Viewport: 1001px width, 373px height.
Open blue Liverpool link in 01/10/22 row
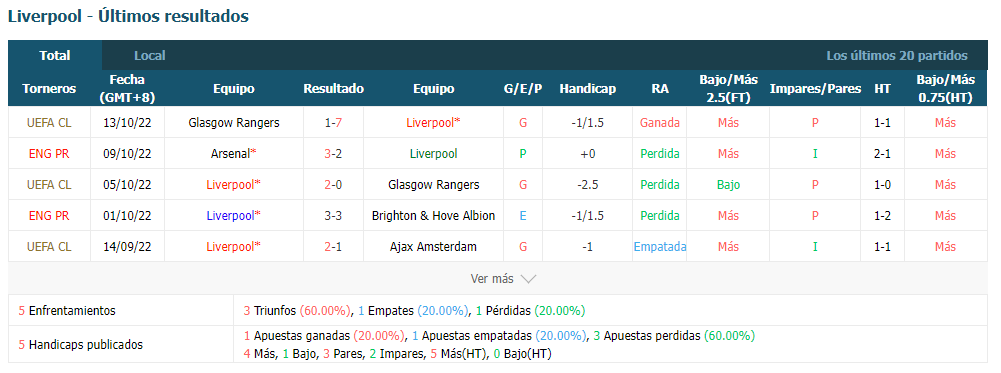234,216
